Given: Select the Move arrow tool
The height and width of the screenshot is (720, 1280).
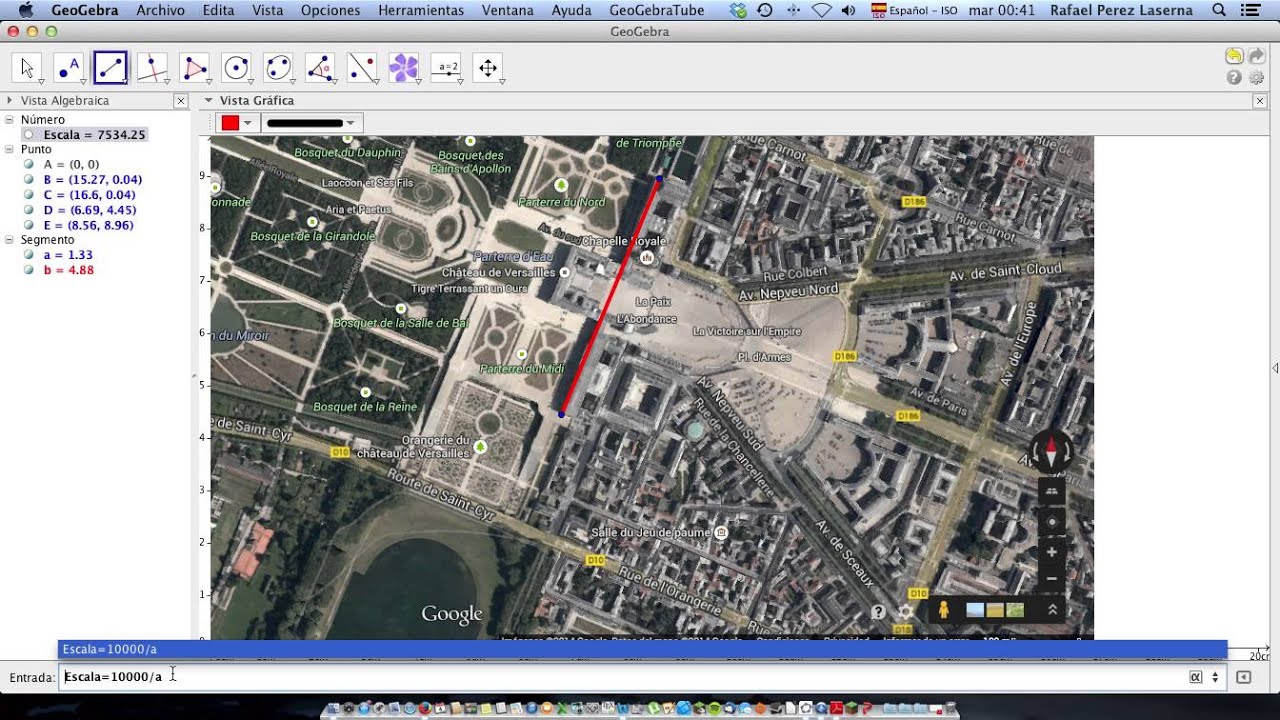Looking at the screenshot, I should pos(27,68).
